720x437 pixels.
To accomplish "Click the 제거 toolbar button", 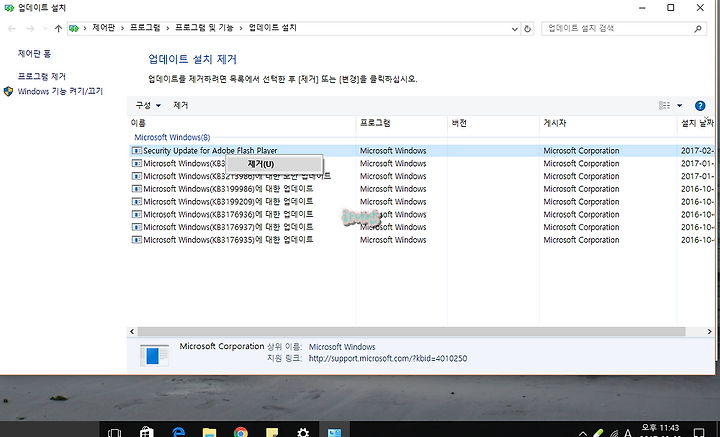I will click(x=180, y=105).
